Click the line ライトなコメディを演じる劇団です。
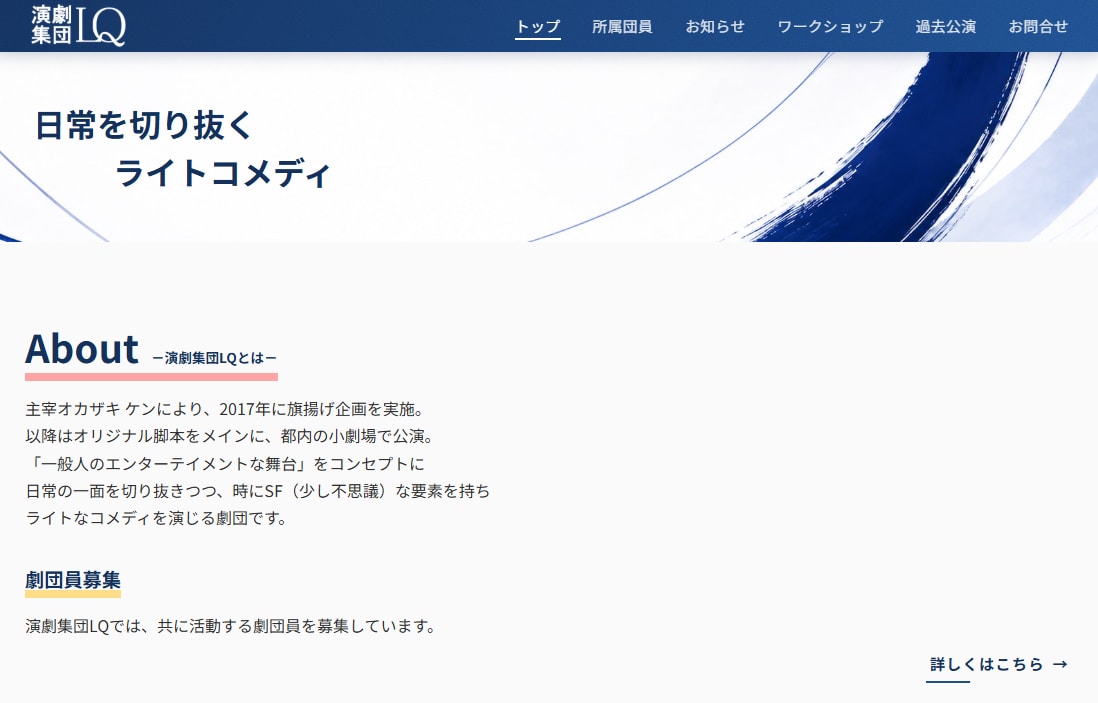This screenshot has height=703, width=1098. (x=156, y=518)
